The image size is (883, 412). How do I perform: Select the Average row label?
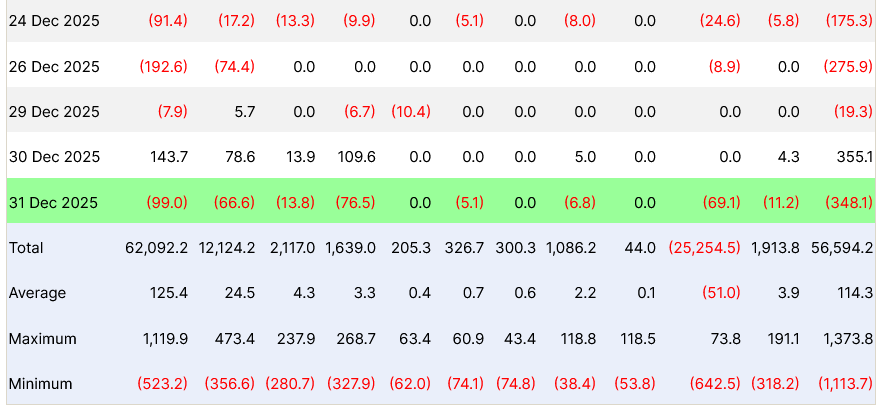point(37,293)
